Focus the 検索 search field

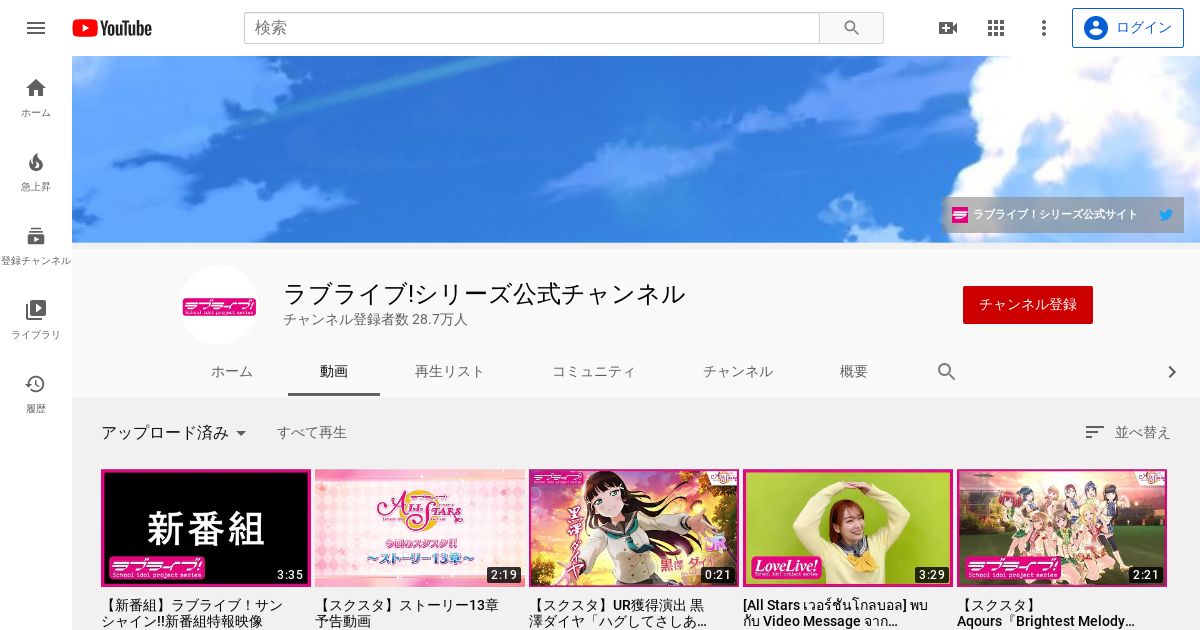532,28
